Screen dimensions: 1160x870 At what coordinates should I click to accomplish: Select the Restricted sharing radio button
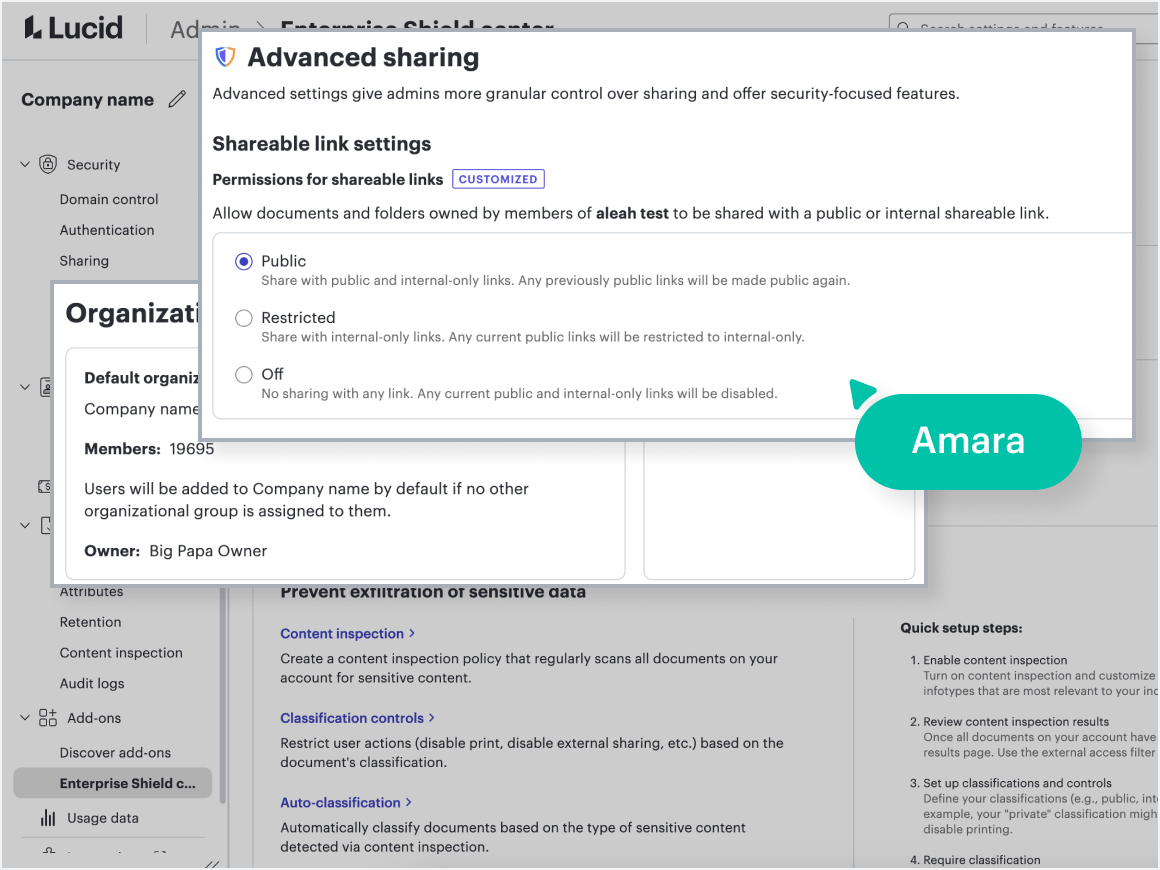(243, 318)
